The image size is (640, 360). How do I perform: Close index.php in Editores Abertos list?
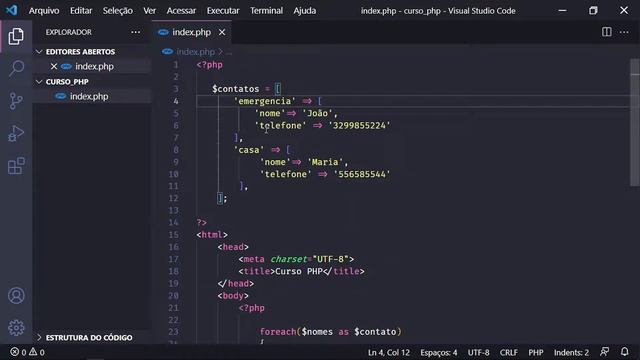point(54,66)
